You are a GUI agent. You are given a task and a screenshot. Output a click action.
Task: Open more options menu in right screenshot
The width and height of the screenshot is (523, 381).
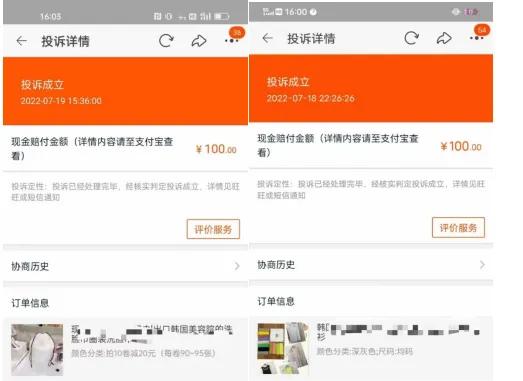tap(477, 38)
